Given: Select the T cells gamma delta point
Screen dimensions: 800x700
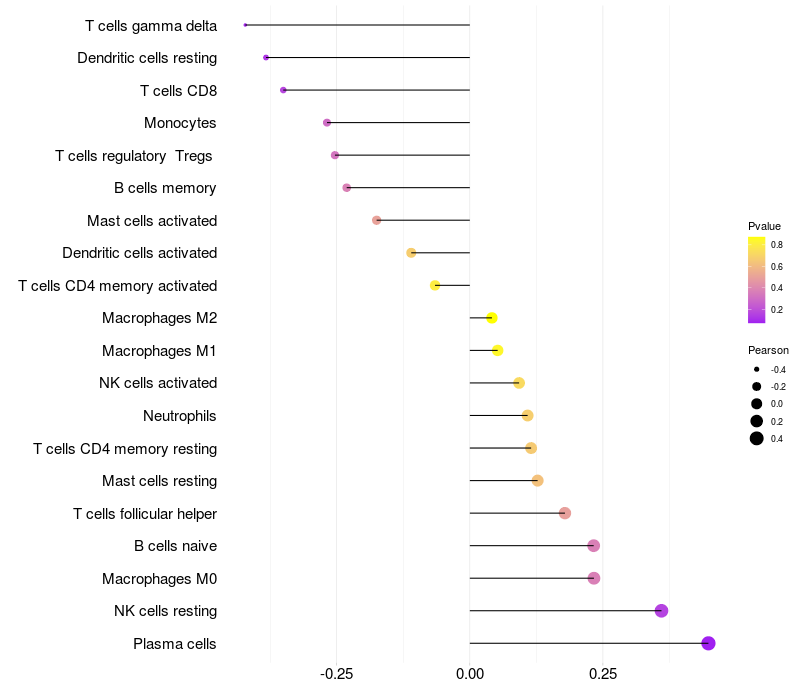Looking at the screenshot, I should pyautogui.click(x=245, y=25).
